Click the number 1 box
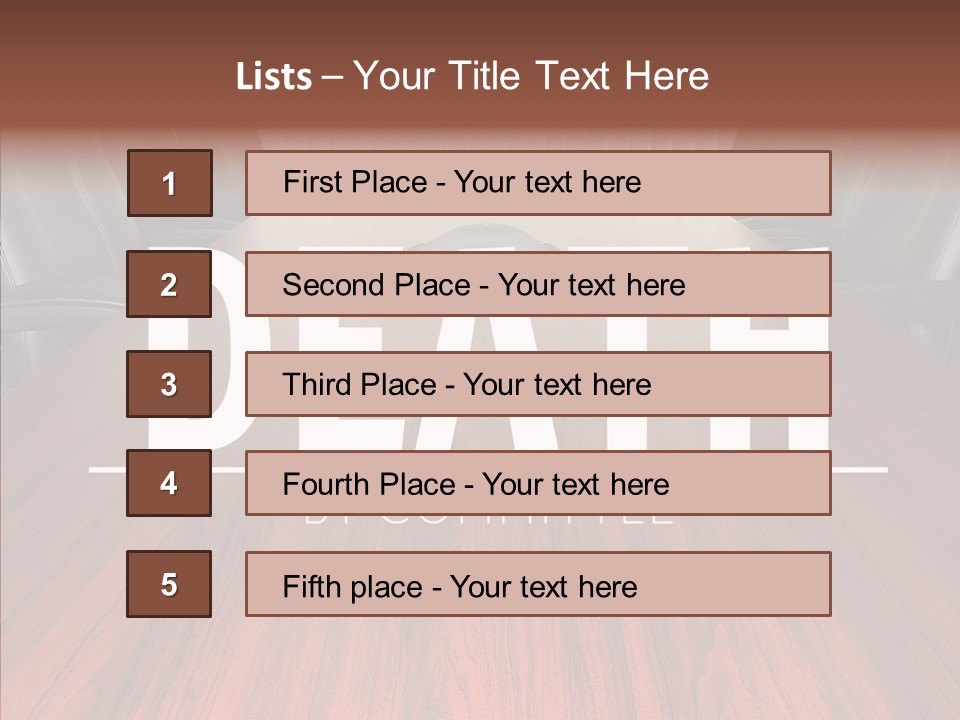Screen dimensions: 960x720 (170, 183)
